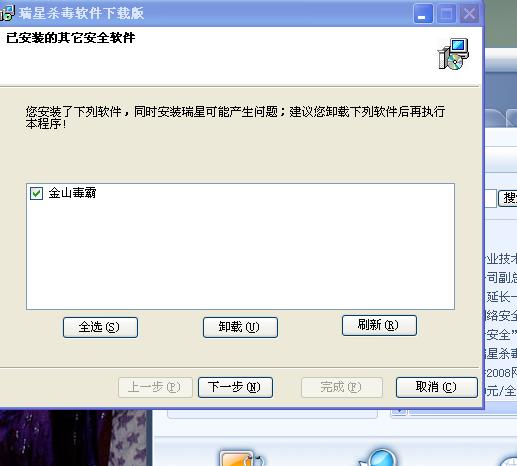Close the 瑞星杀毒软件下载版 installer window
Screen dimensions: 517x466
click(469, 14)
